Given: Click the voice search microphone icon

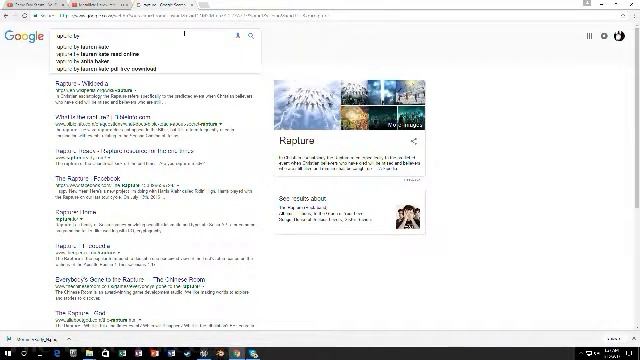Looking at the screenshot, I should [x=238, y=36].
